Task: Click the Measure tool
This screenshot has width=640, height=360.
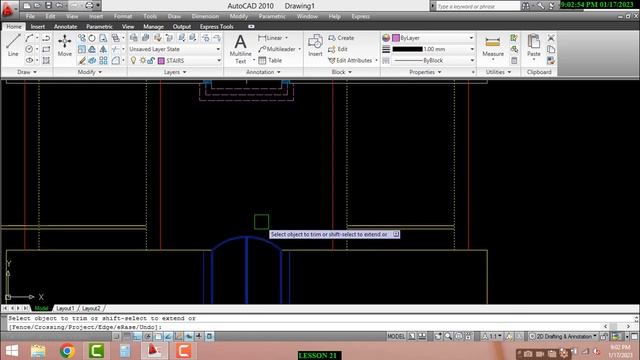Action: [493, 47]
